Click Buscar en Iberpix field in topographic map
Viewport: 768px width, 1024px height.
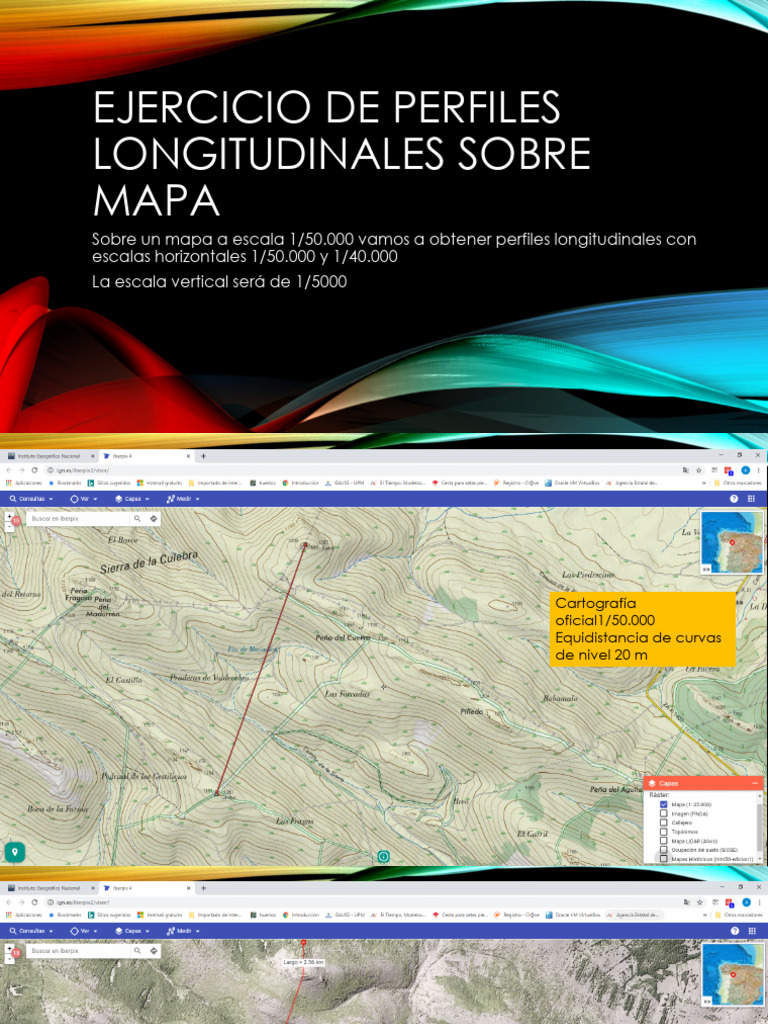coord(78,519)
